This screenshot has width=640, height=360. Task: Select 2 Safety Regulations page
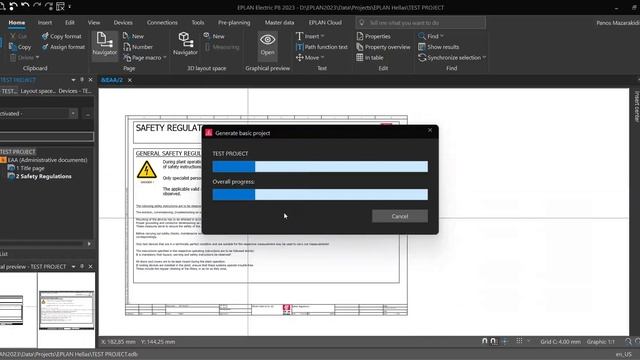(44, 176)
